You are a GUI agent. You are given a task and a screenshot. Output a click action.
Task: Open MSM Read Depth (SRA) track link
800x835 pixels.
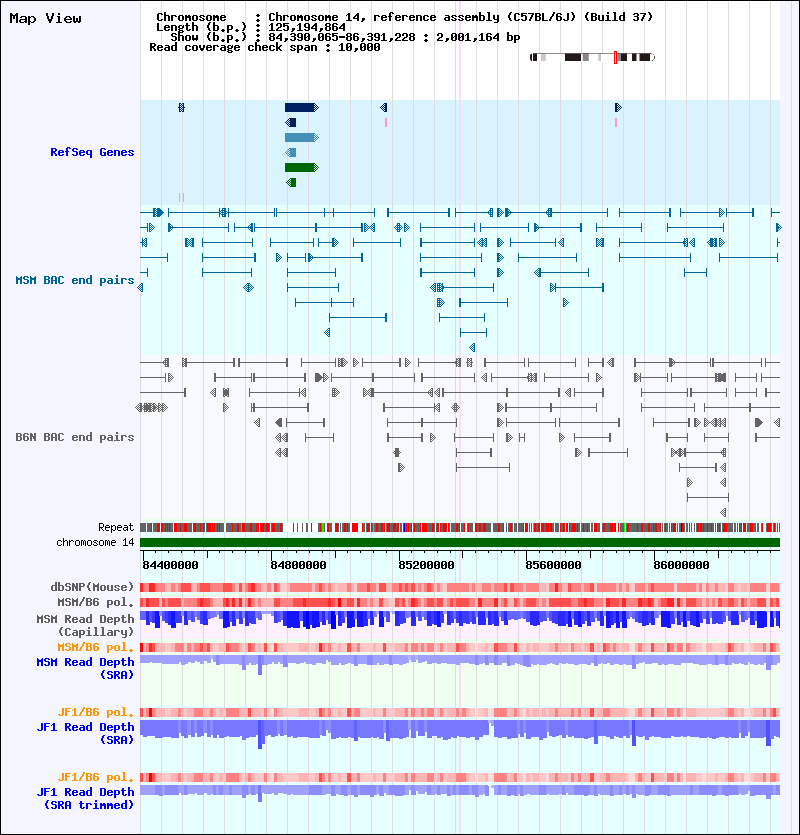click(x=85, y=668)
